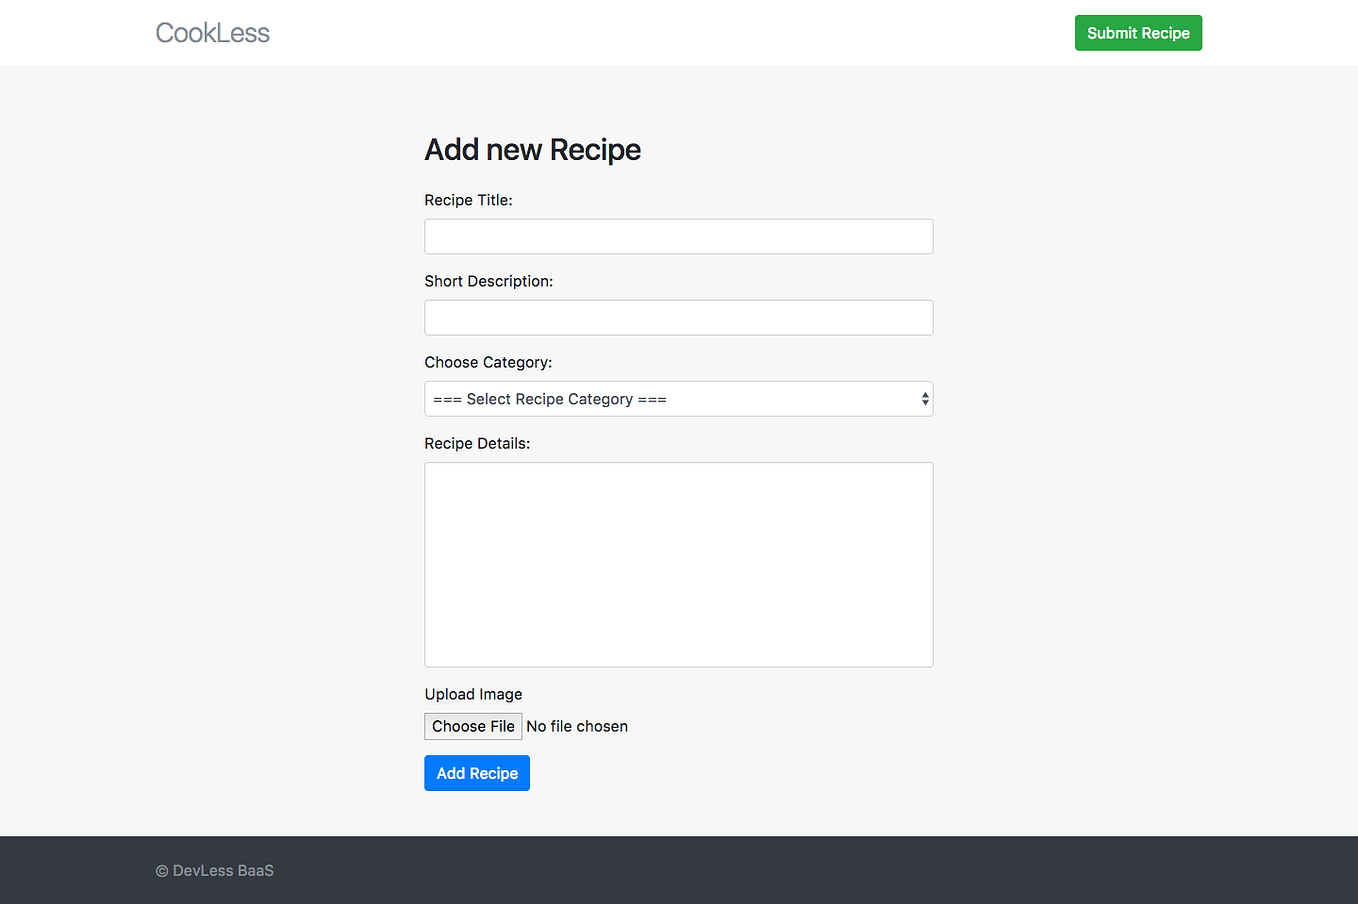Click the Short Description label
Viewport: 1358px width, 904px height.
(x=488, y=281)
